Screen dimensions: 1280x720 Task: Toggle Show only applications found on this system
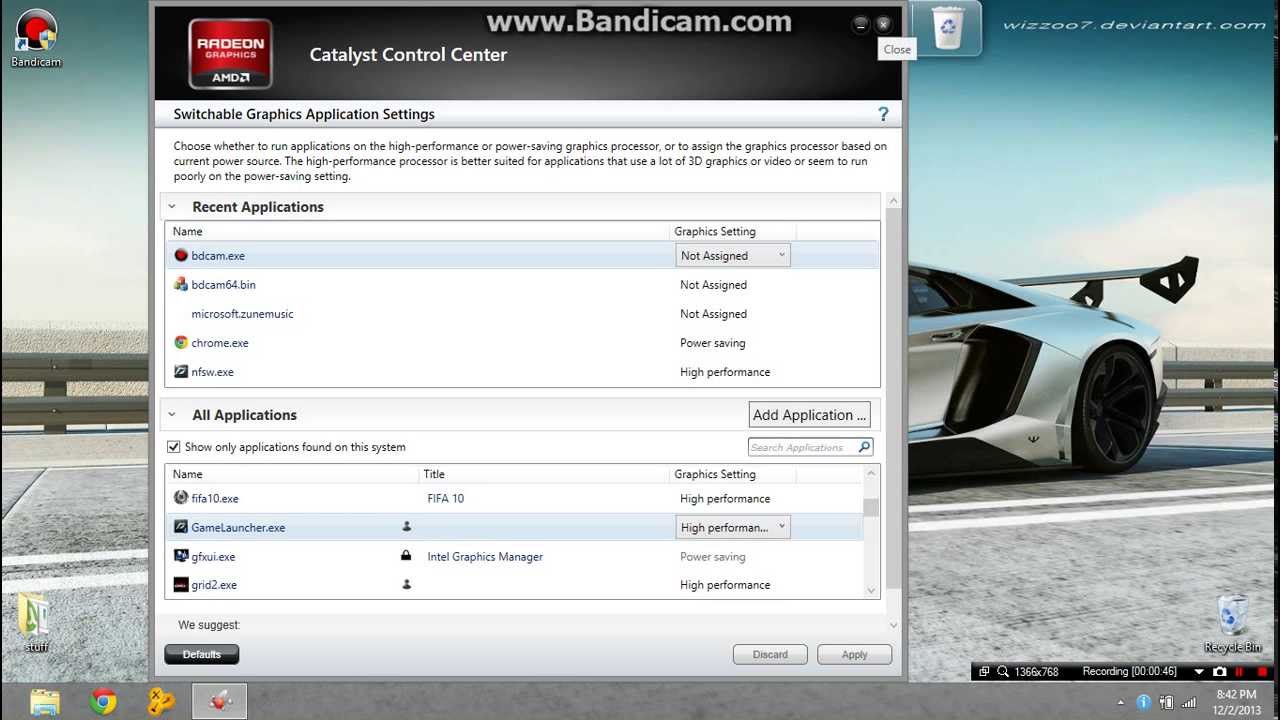174,447
